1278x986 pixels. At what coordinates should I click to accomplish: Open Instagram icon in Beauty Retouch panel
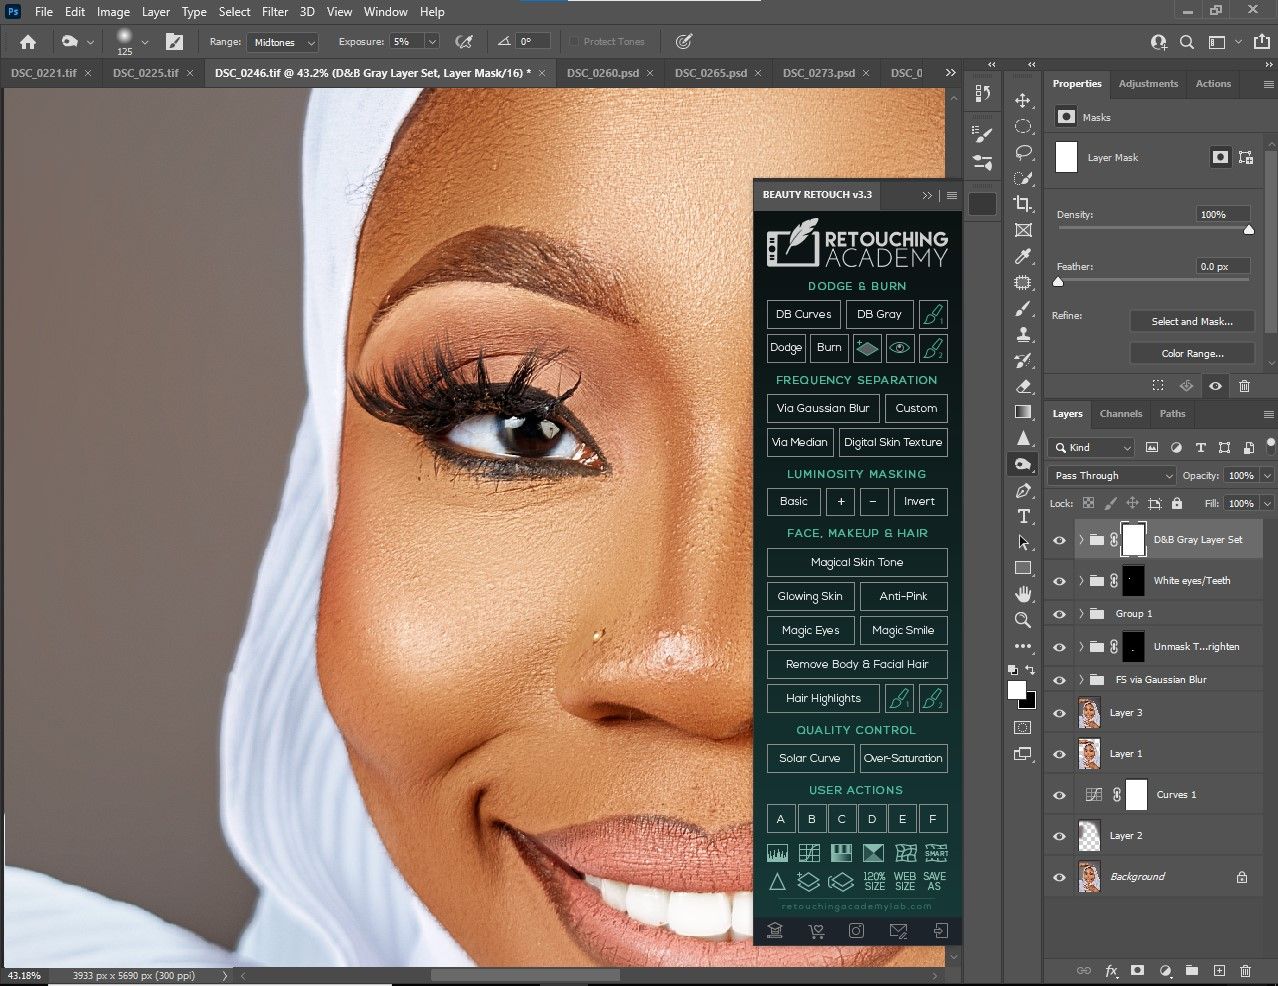pyautogui.click(x=857, y=931)
